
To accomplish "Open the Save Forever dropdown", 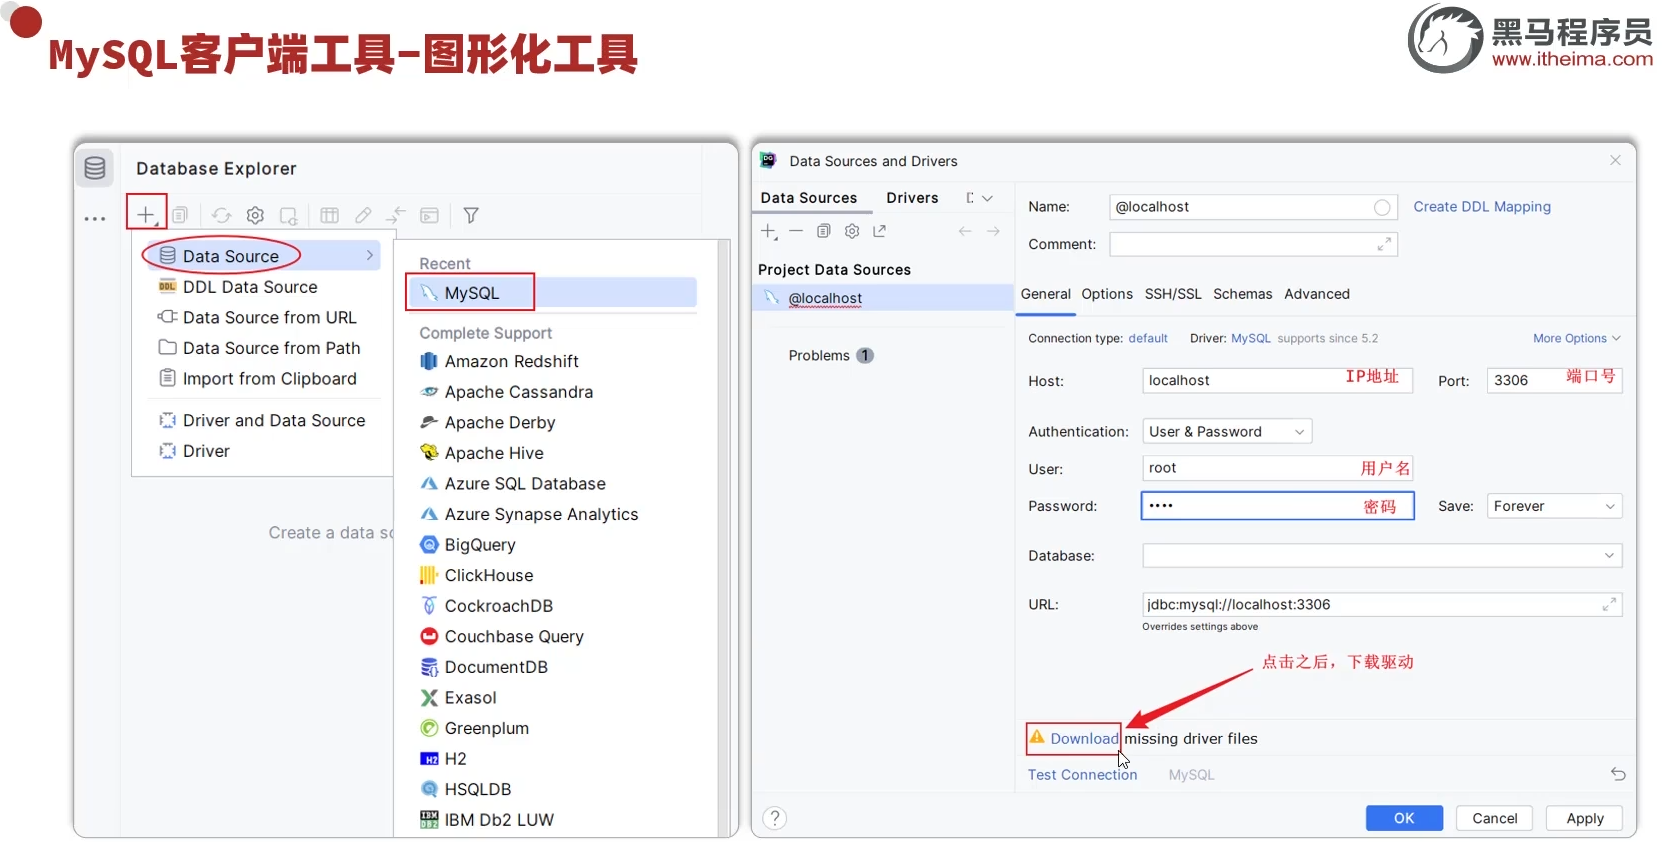I will pos(1554,506).
